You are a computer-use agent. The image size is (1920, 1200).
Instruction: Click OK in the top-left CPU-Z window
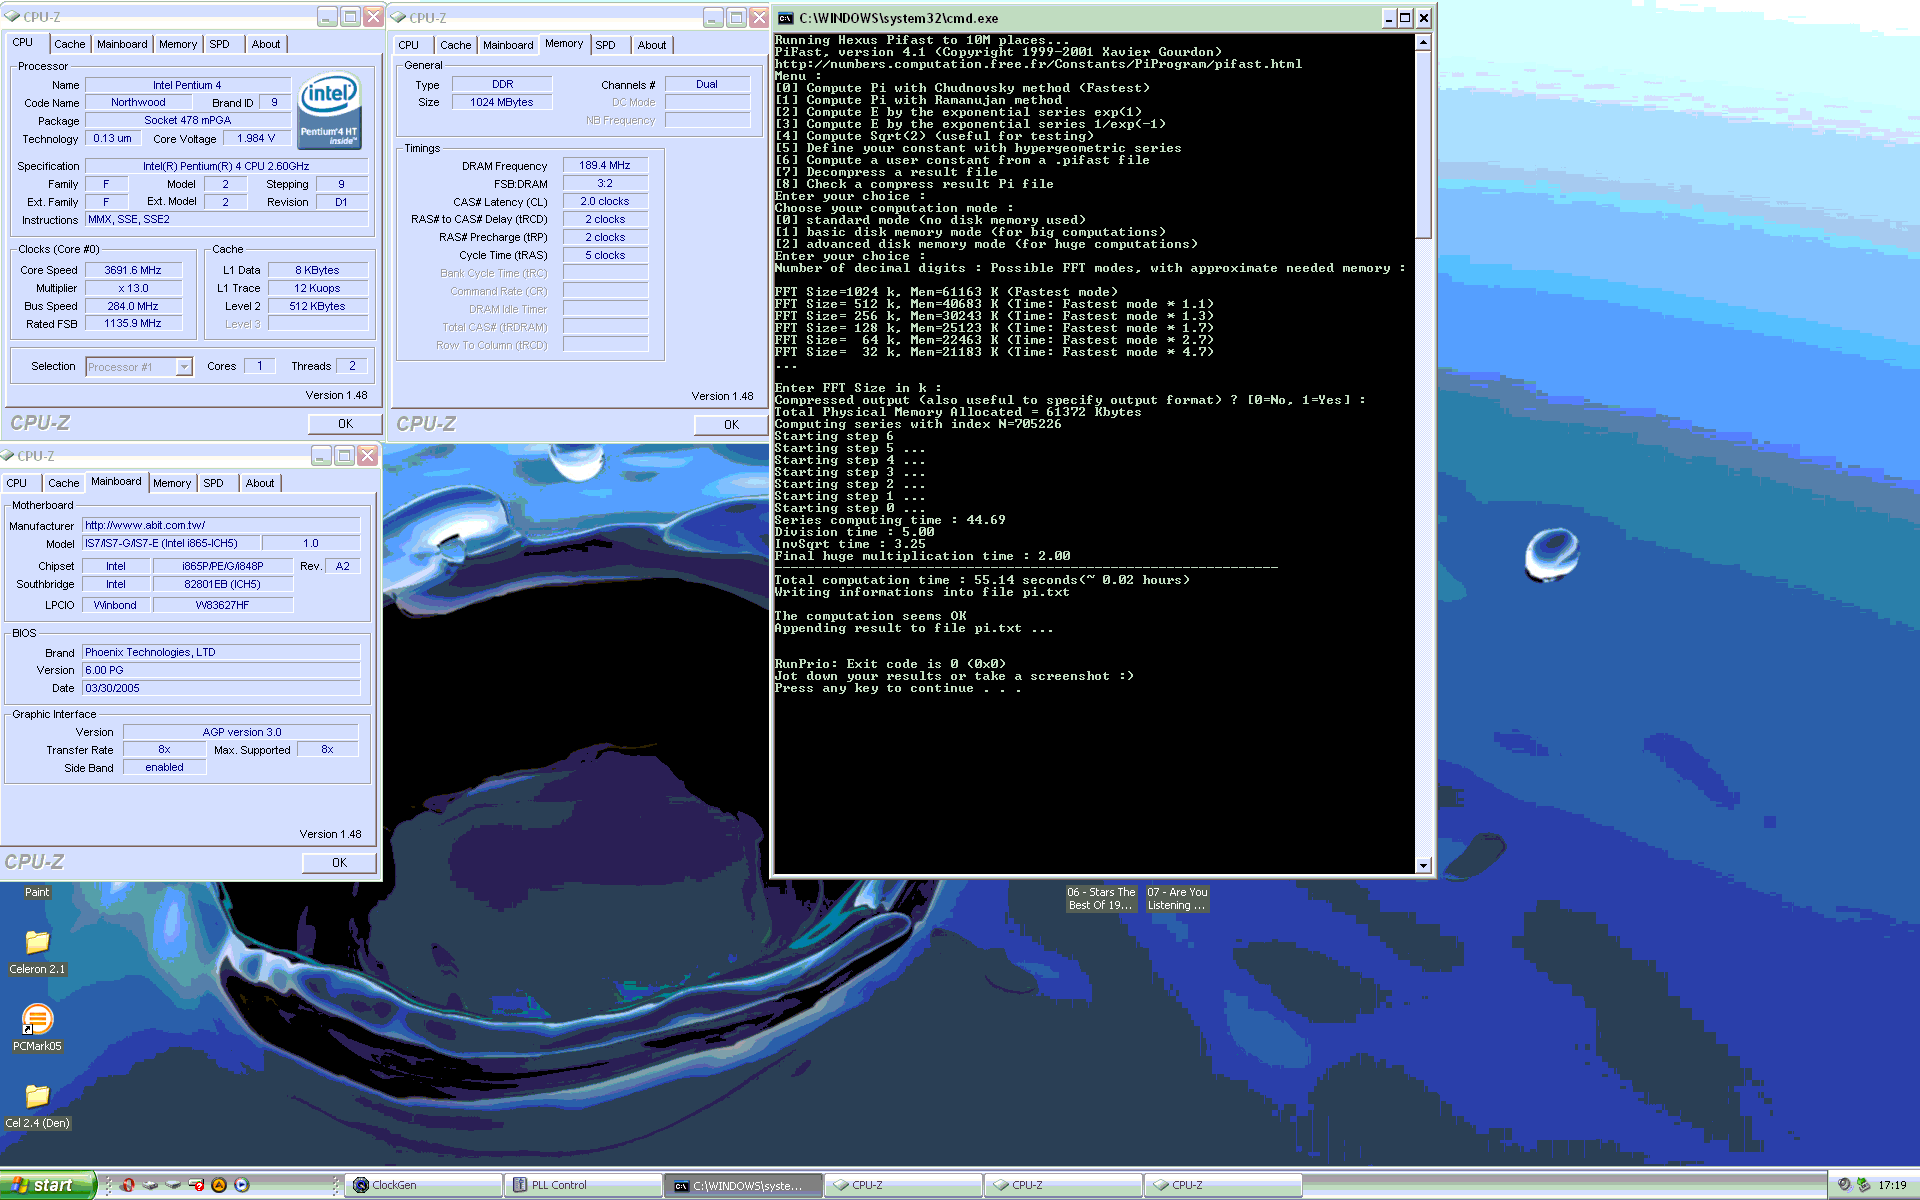[345, 424]
